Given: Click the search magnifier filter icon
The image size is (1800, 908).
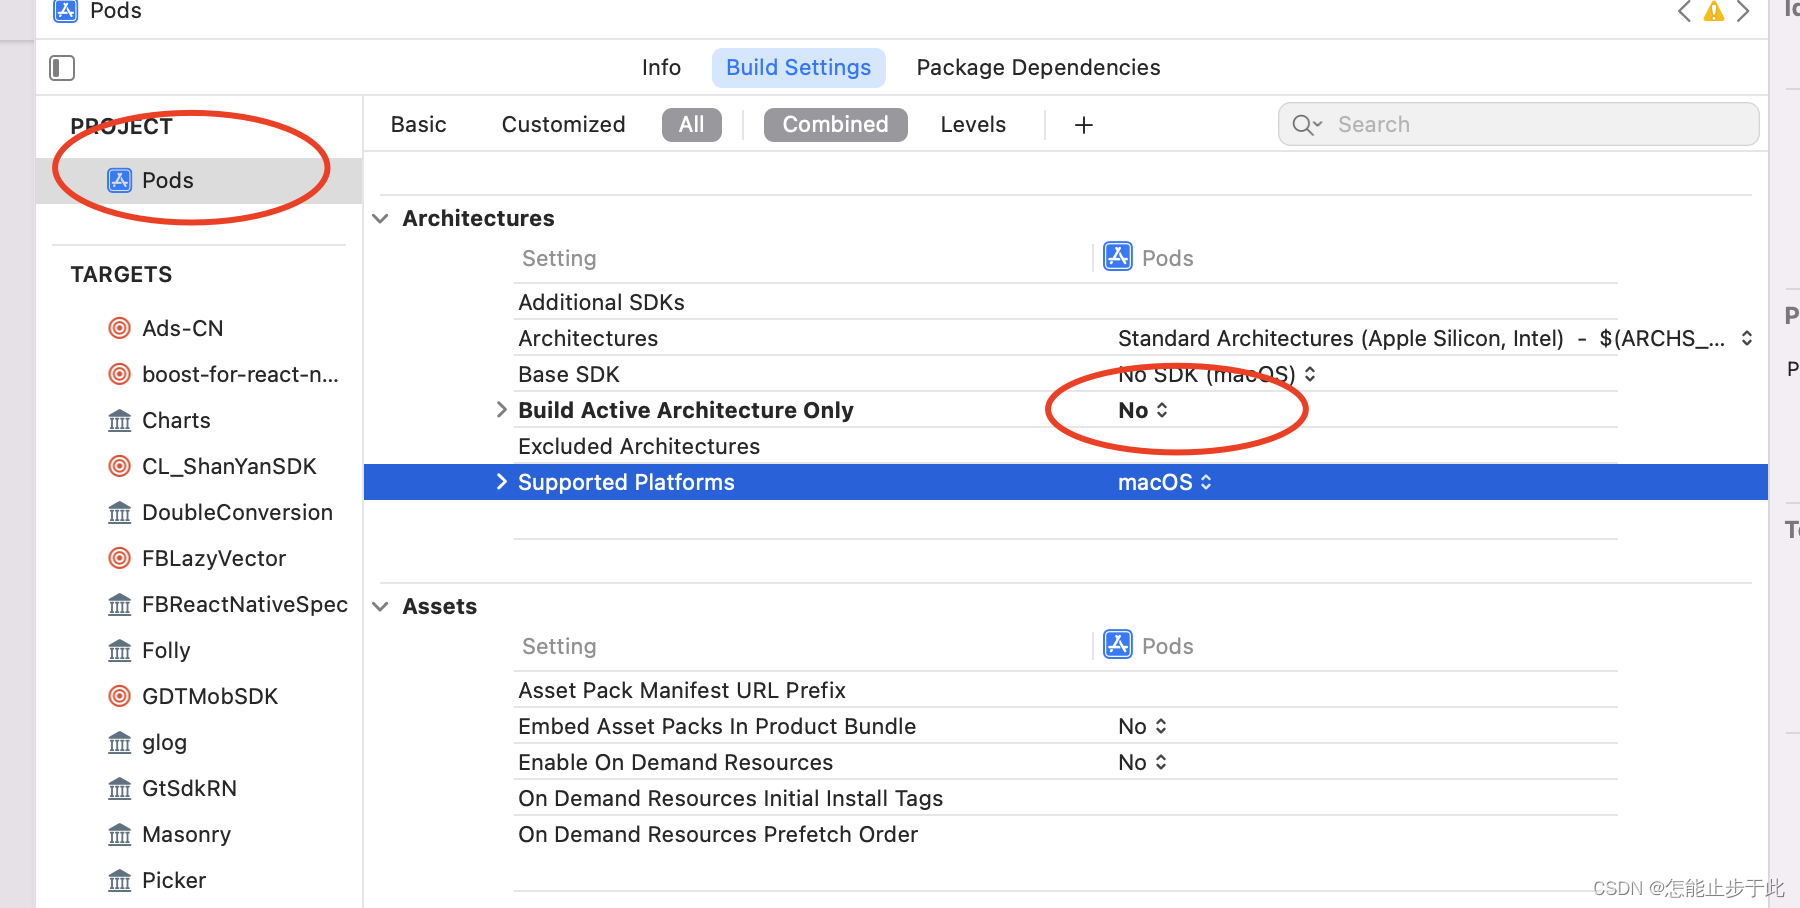Looking at the screenshot, I should 1307,125.
